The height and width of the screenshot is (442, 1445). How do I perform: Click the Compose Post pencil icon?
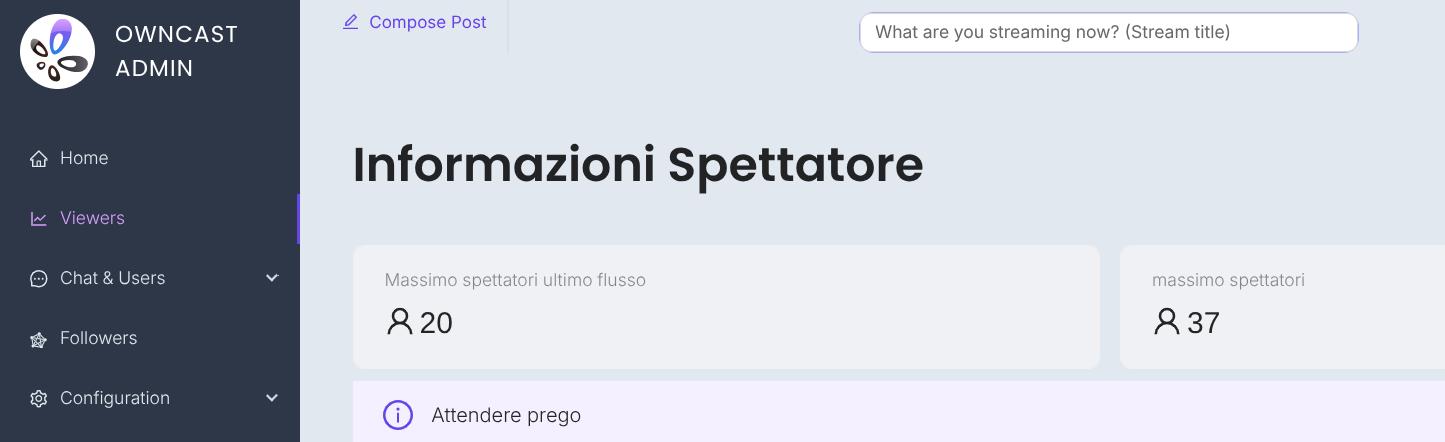[350, 22]
